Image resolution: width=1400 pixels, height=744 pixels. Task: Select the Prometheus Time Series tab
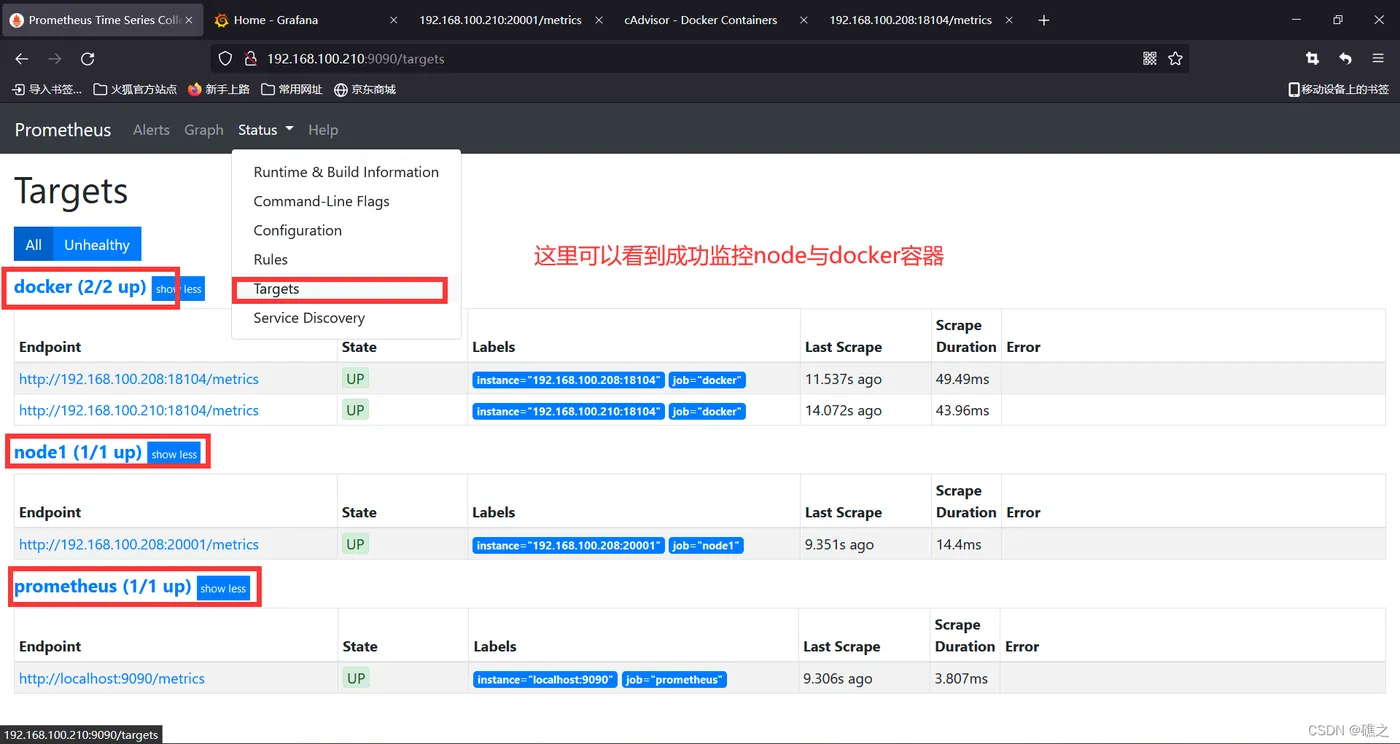tap(102, 20)
